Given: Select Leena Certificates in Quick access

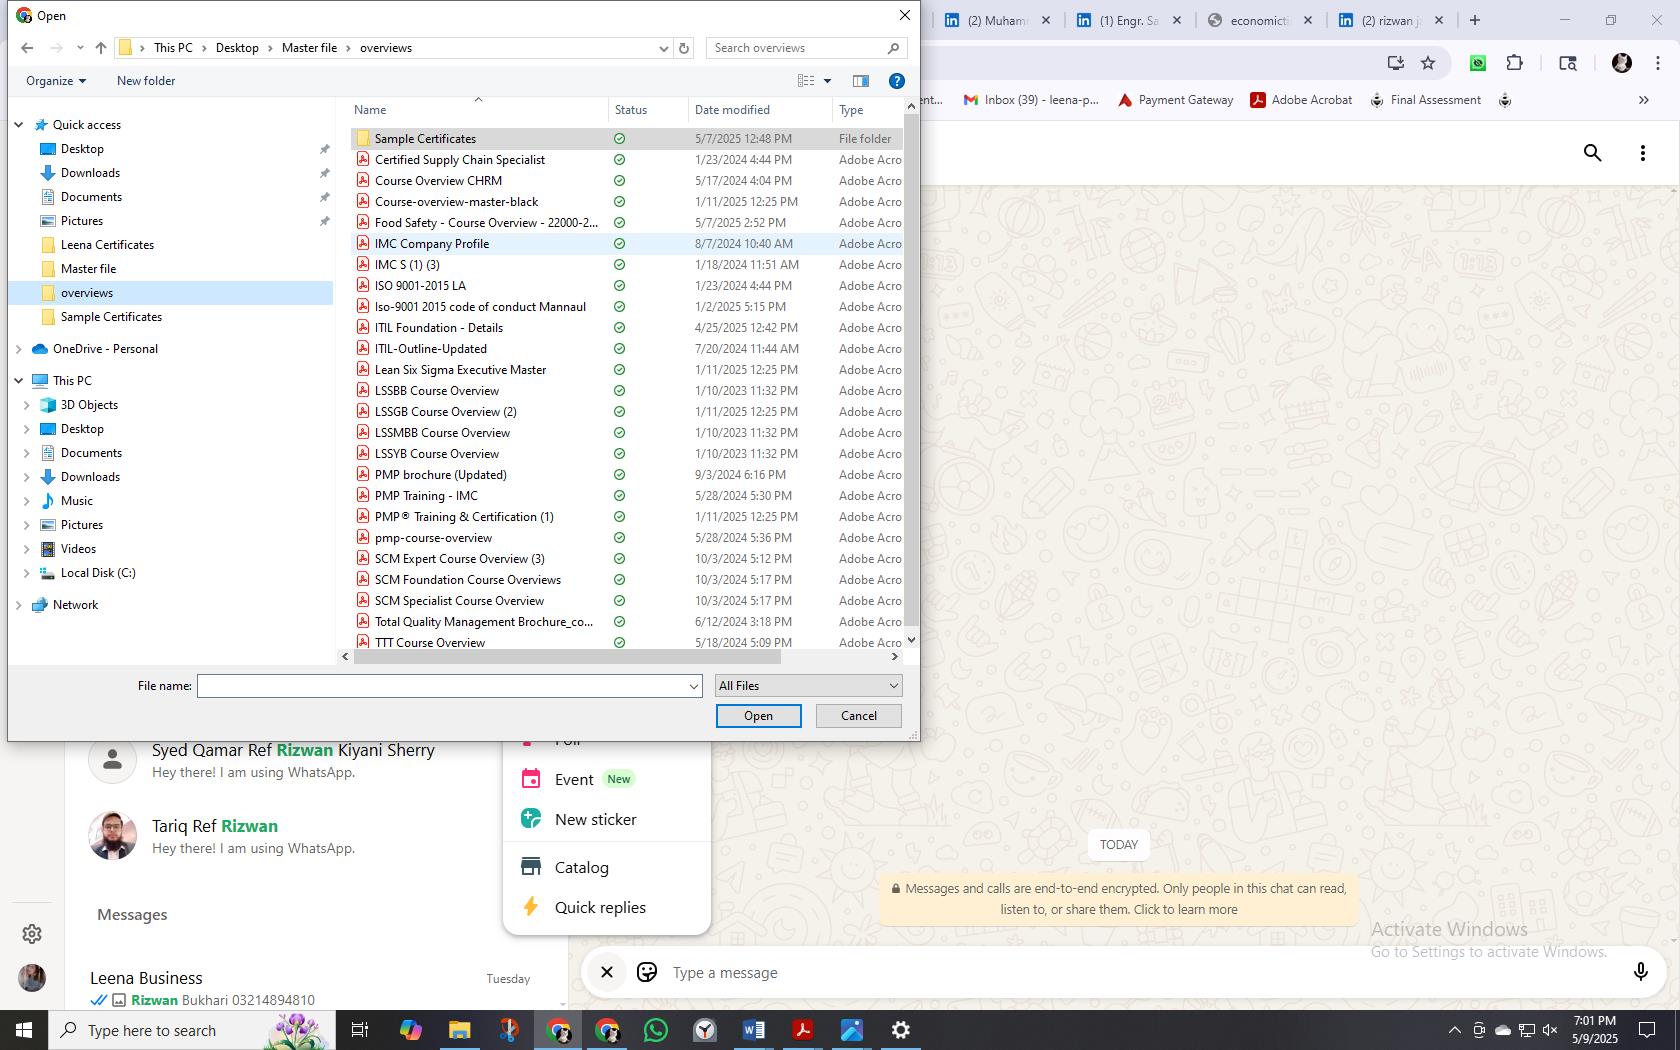Looking at the screenshot, I should click(x=107, y=245).
